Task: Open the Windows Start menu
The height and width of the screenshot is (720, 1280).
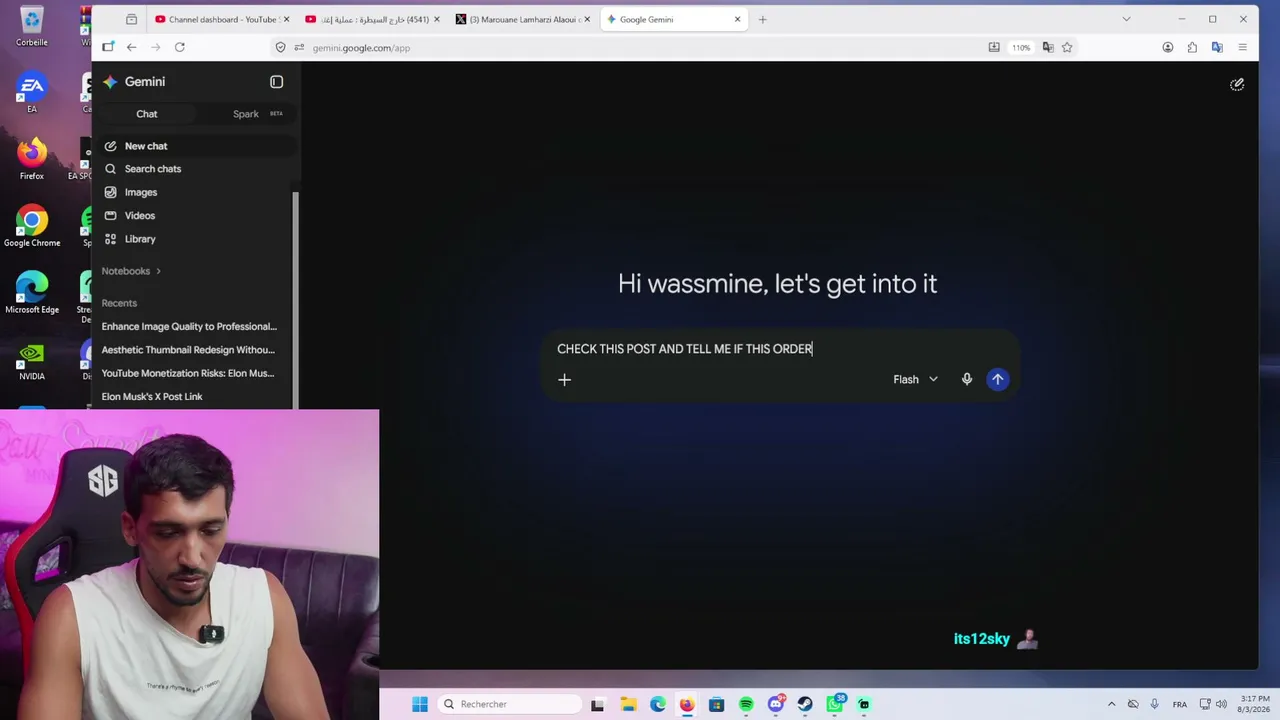Action: point(420,704)
